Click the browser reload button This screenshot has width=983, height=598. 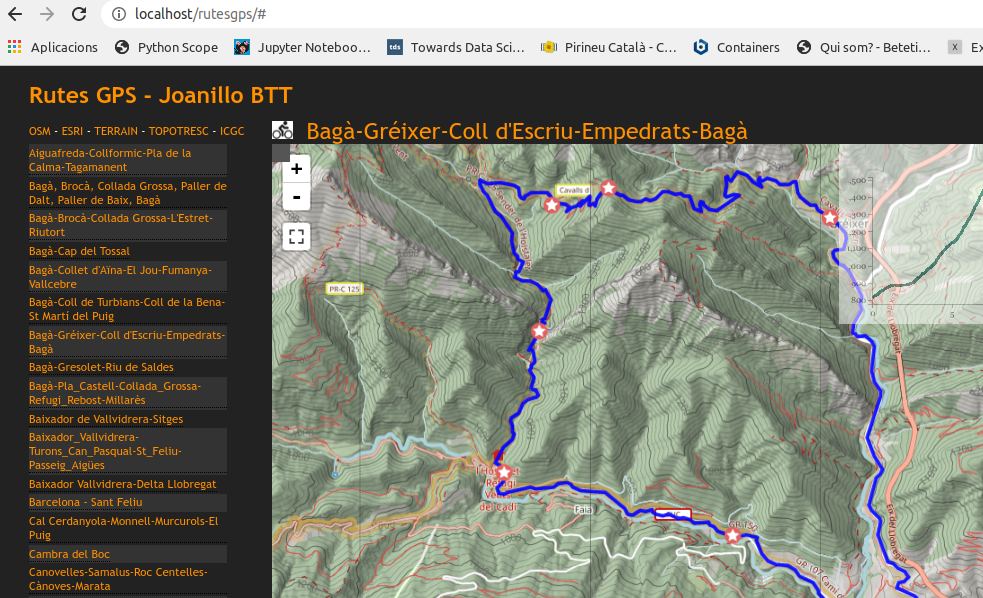[78, 15]
